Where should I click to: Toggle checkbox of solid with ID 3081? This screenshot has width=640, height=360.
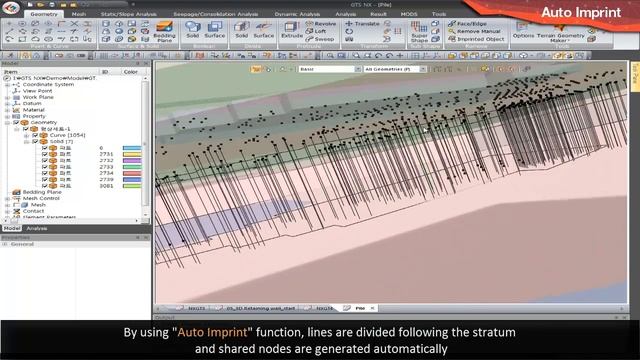[44, 186]
